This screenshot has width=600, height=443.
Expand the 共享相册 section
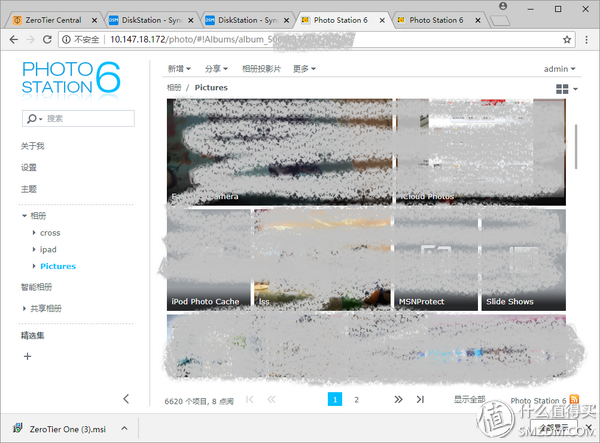24,308
